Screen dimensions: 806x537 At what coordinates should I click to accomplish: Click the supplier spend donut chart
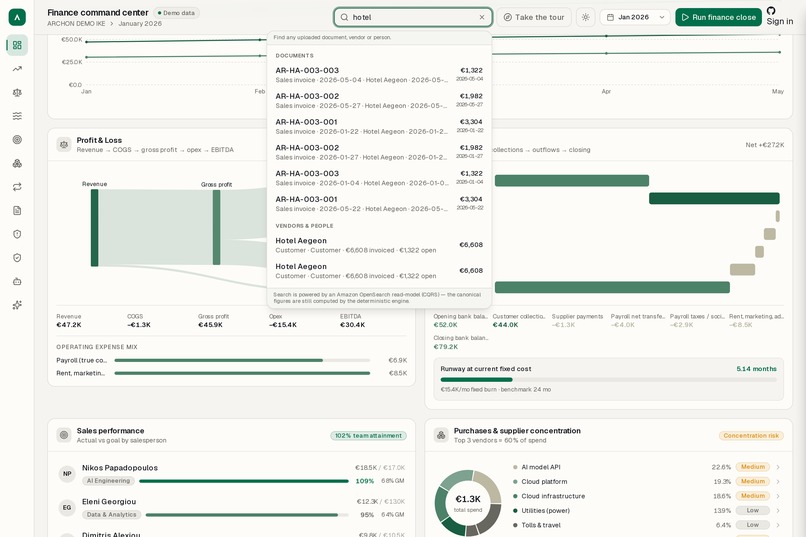coord(468,503)
